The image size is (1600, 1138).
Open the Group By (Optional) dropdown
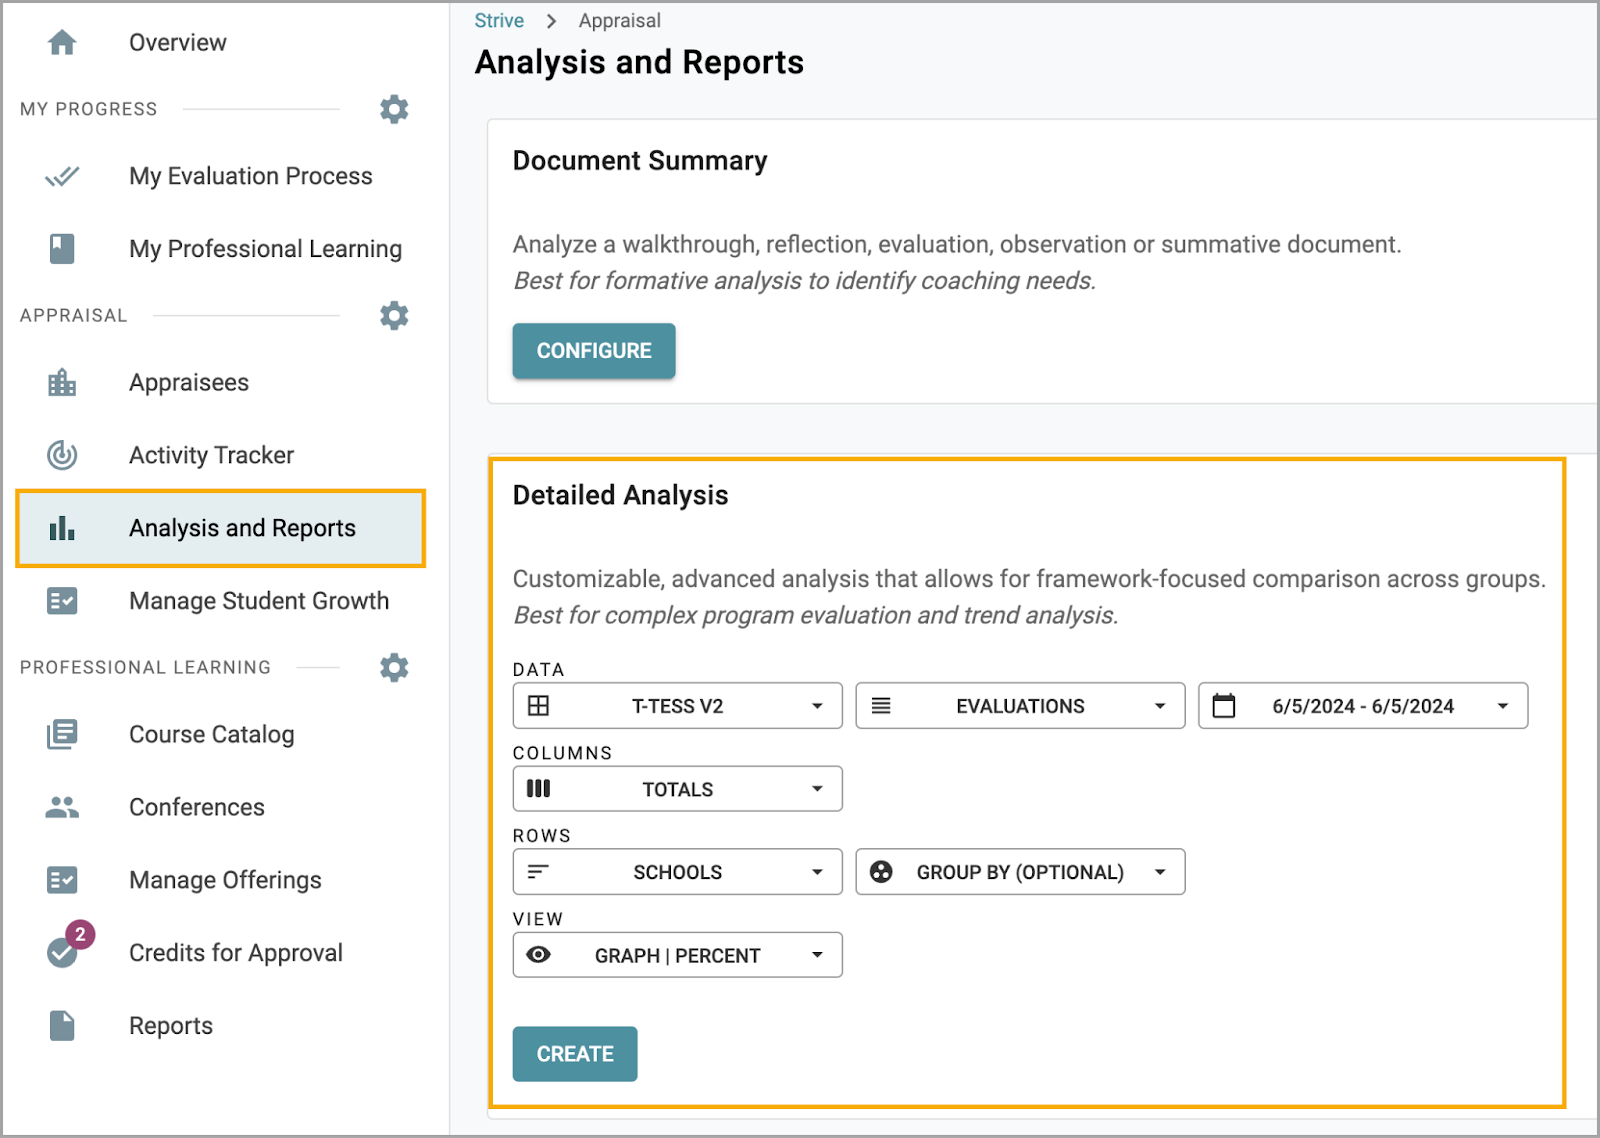click(1020, 872)
